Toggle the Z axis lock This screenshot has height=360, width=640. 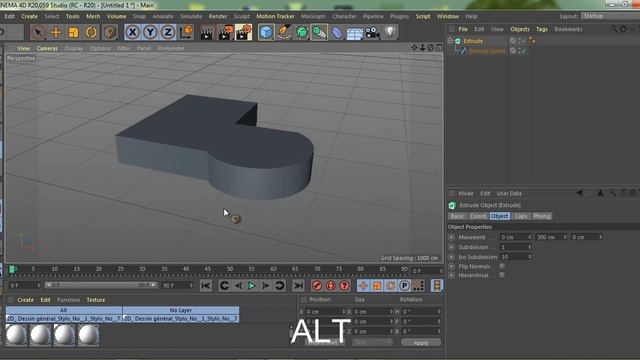pyautogui.click(x=168, y=32)
